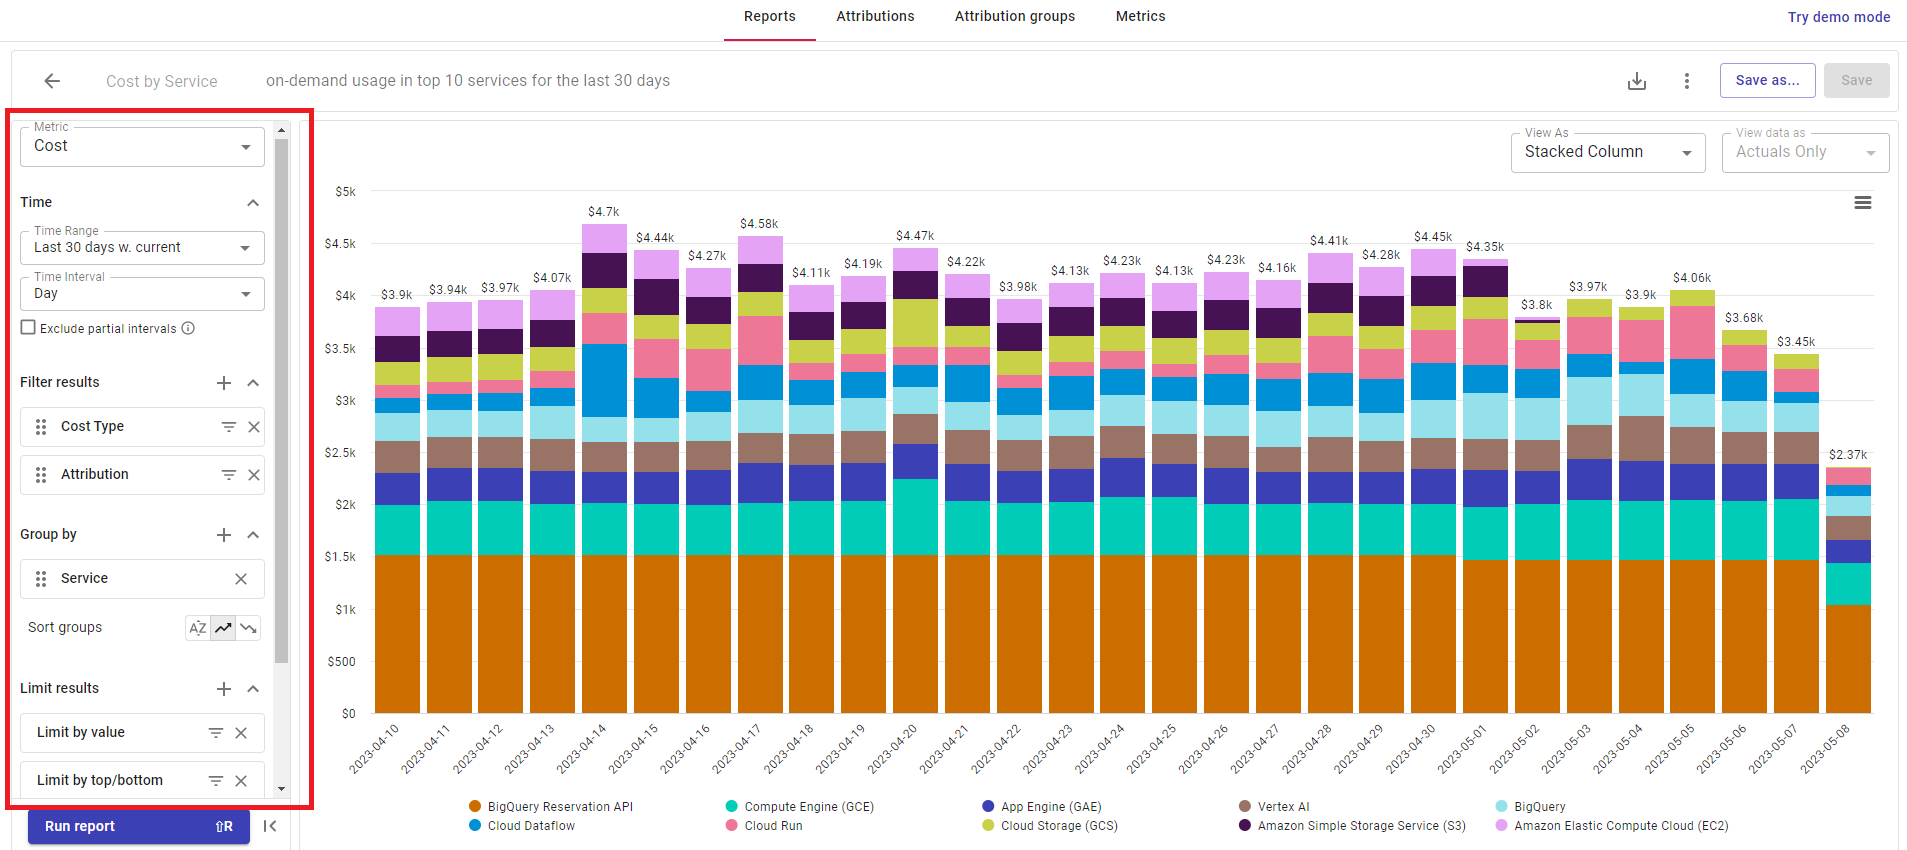Click the Save as... button
The image size is (1907, 850).
pyautogui.click(x=1767, y=81)
